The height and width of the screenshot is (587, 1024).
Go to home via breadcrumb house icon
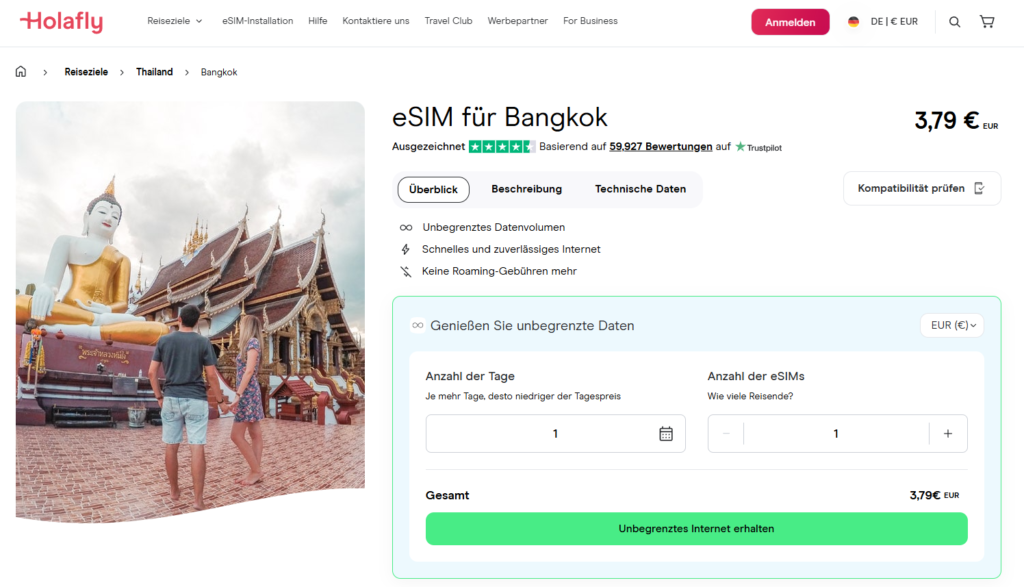[21, 72]
